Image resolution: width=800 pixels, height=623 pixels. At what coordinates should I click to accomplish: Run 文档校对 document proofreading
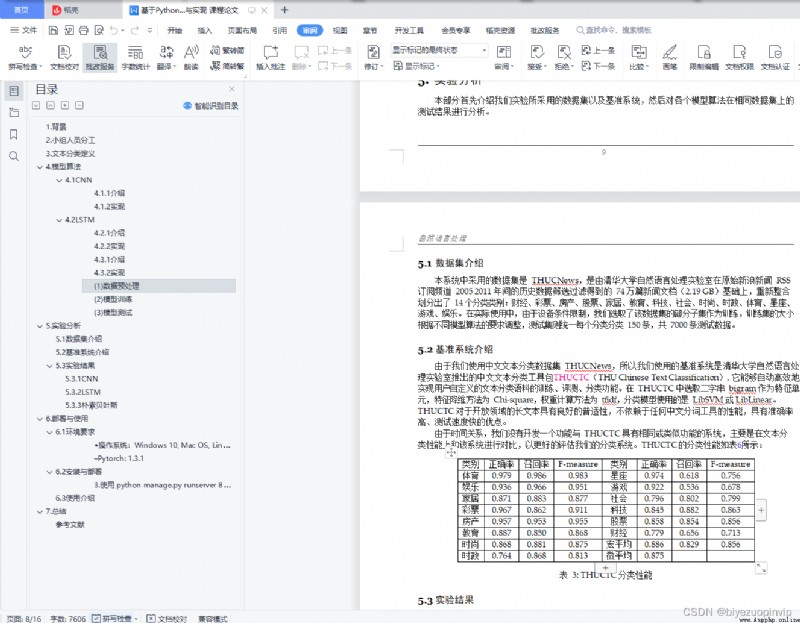tap(64, 57)
